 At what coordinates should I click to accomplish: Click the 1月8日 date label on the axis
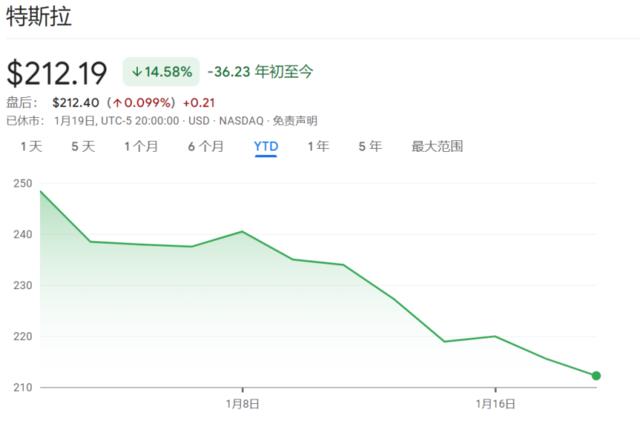pyautogui.click(x=243, y=404)
